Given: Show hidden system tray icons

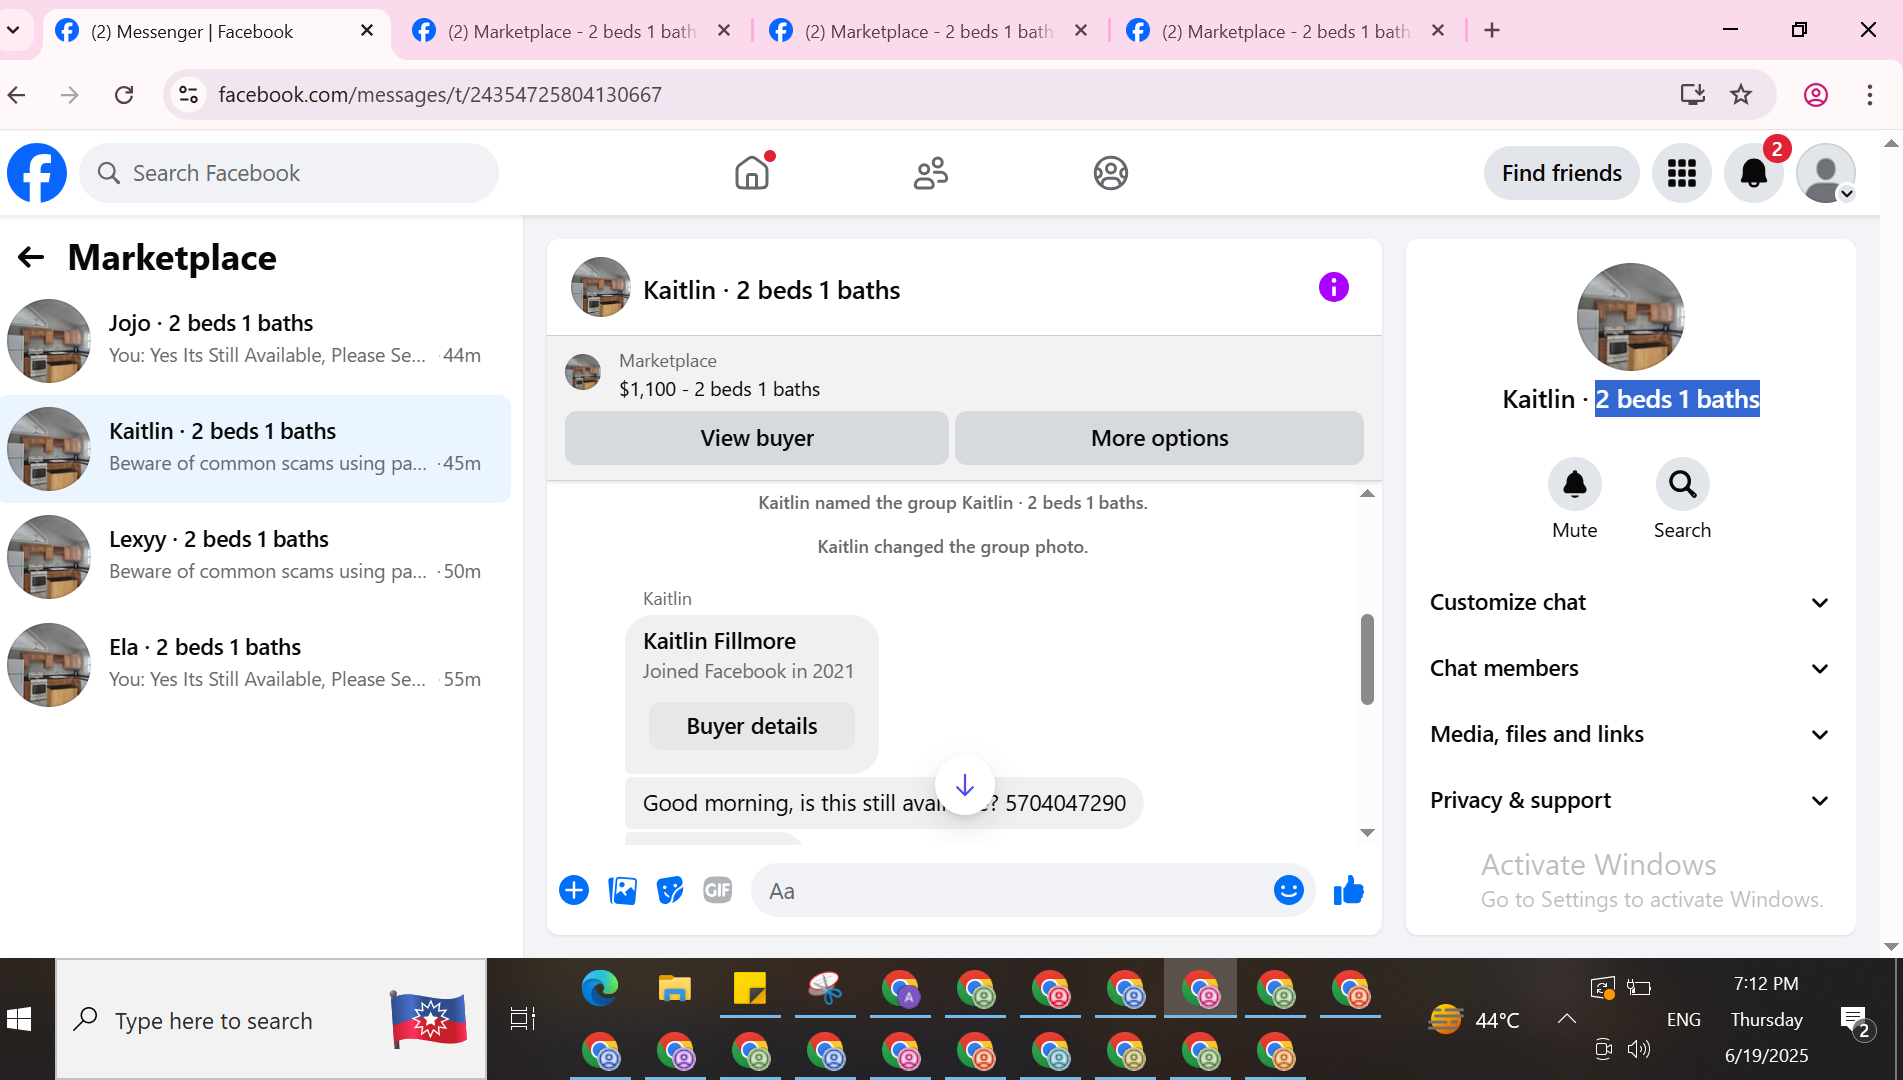Looking at the screenshot, I should [x=1567, y=1019].
